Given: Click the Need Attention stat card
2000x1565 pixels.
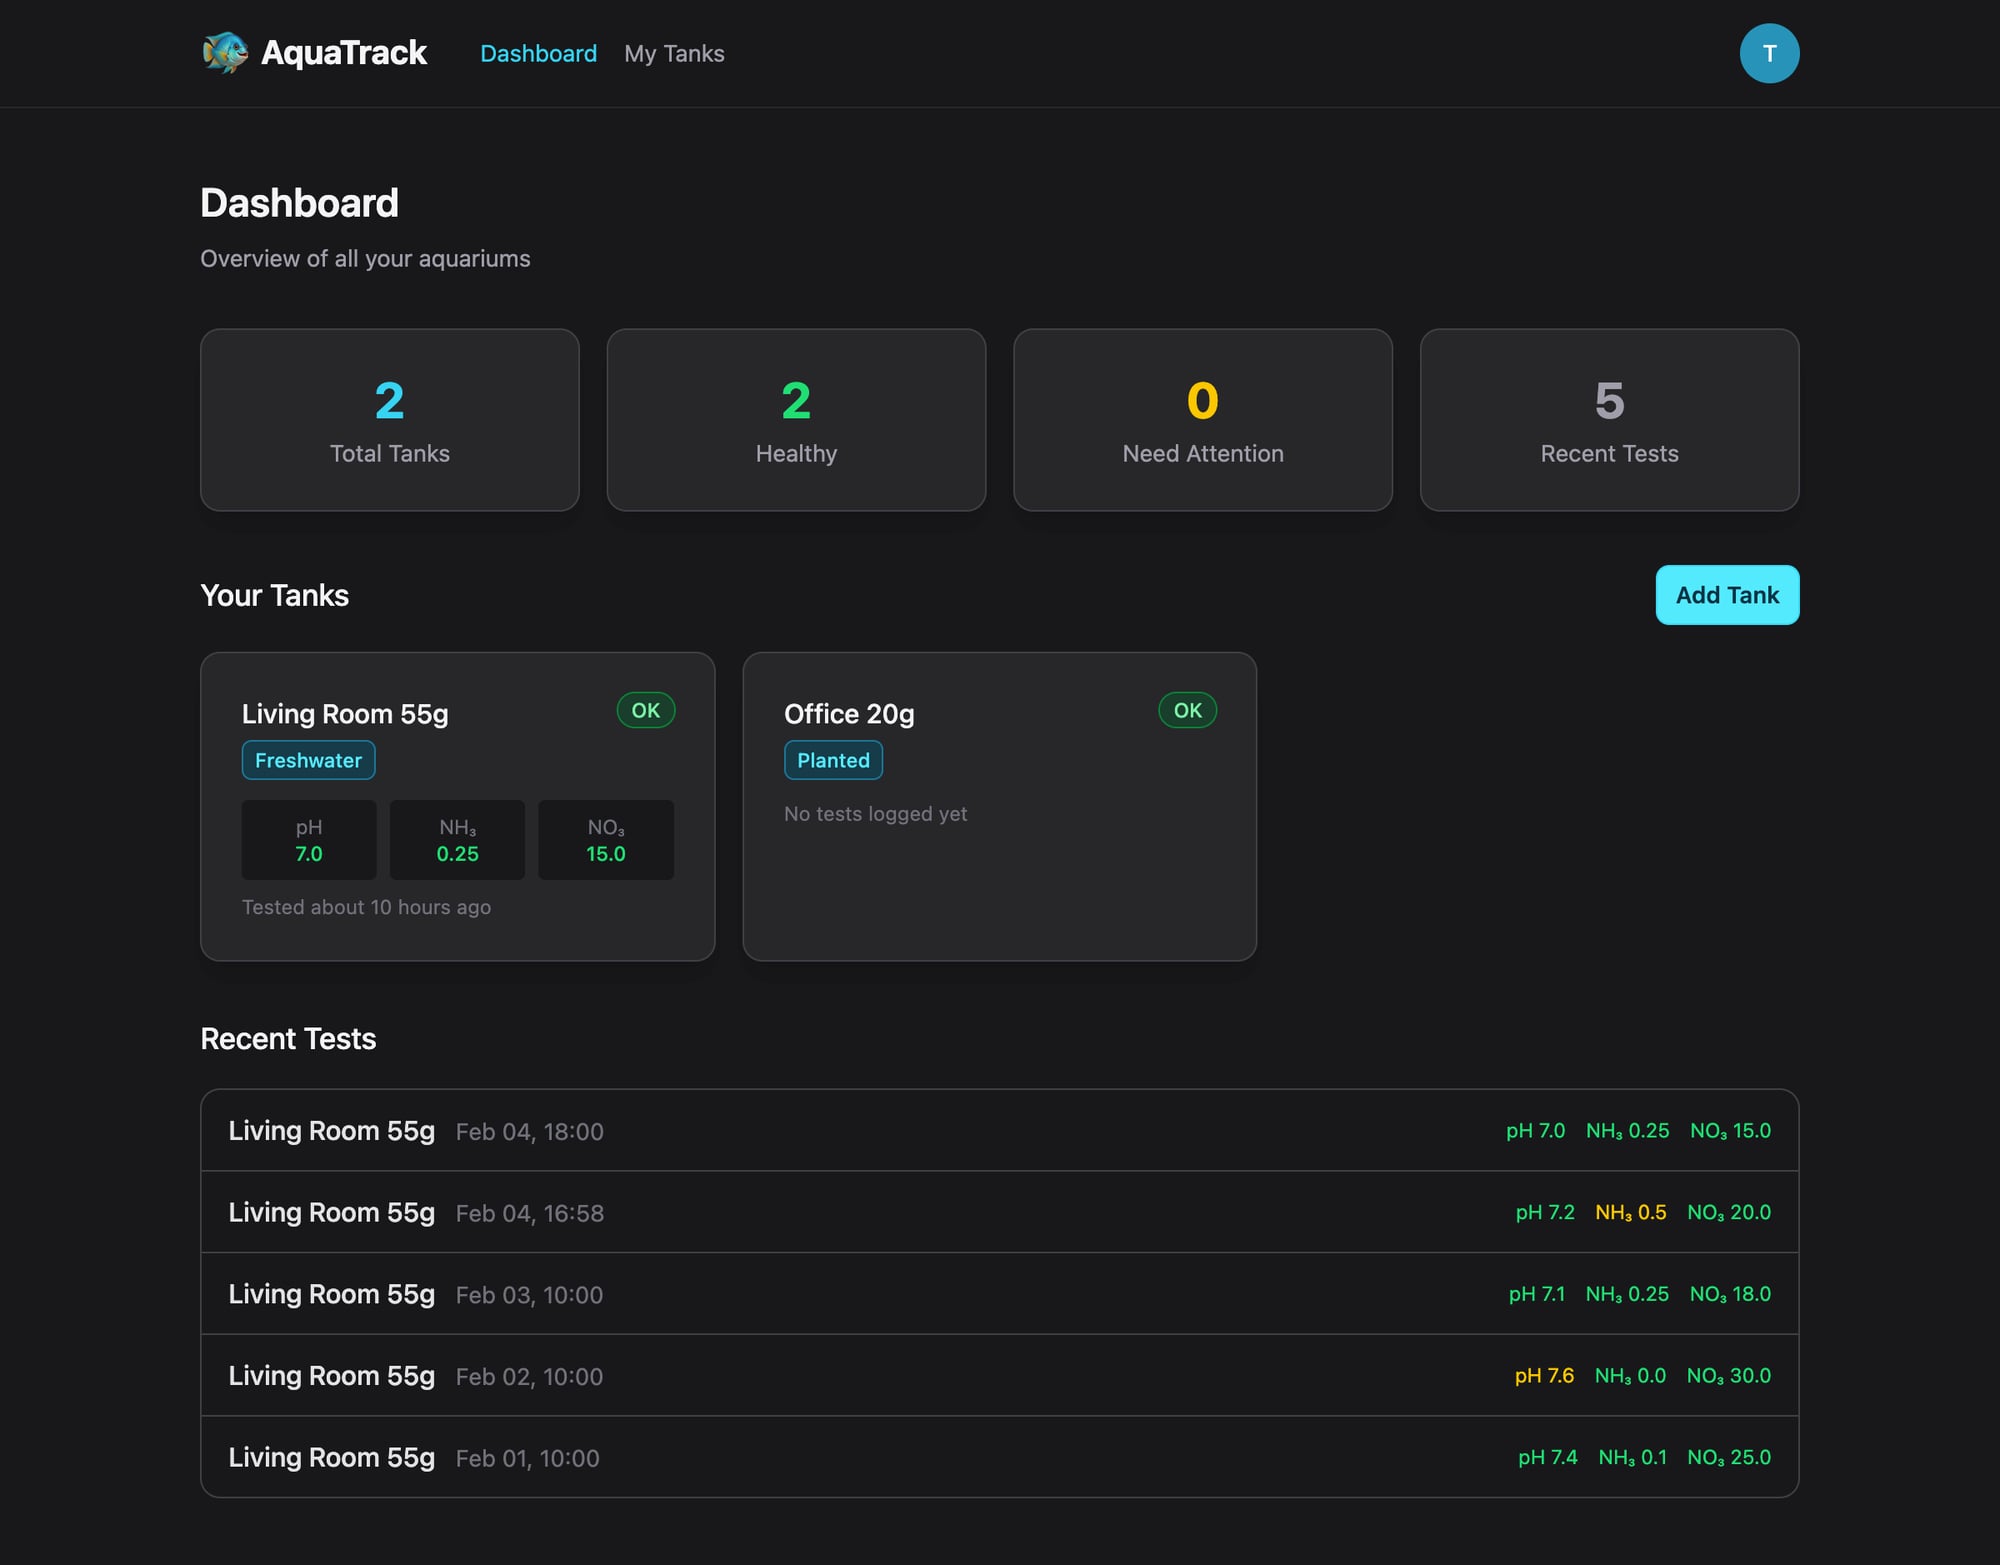Looking at the screenshot, I should click(x=1202, y=420).
